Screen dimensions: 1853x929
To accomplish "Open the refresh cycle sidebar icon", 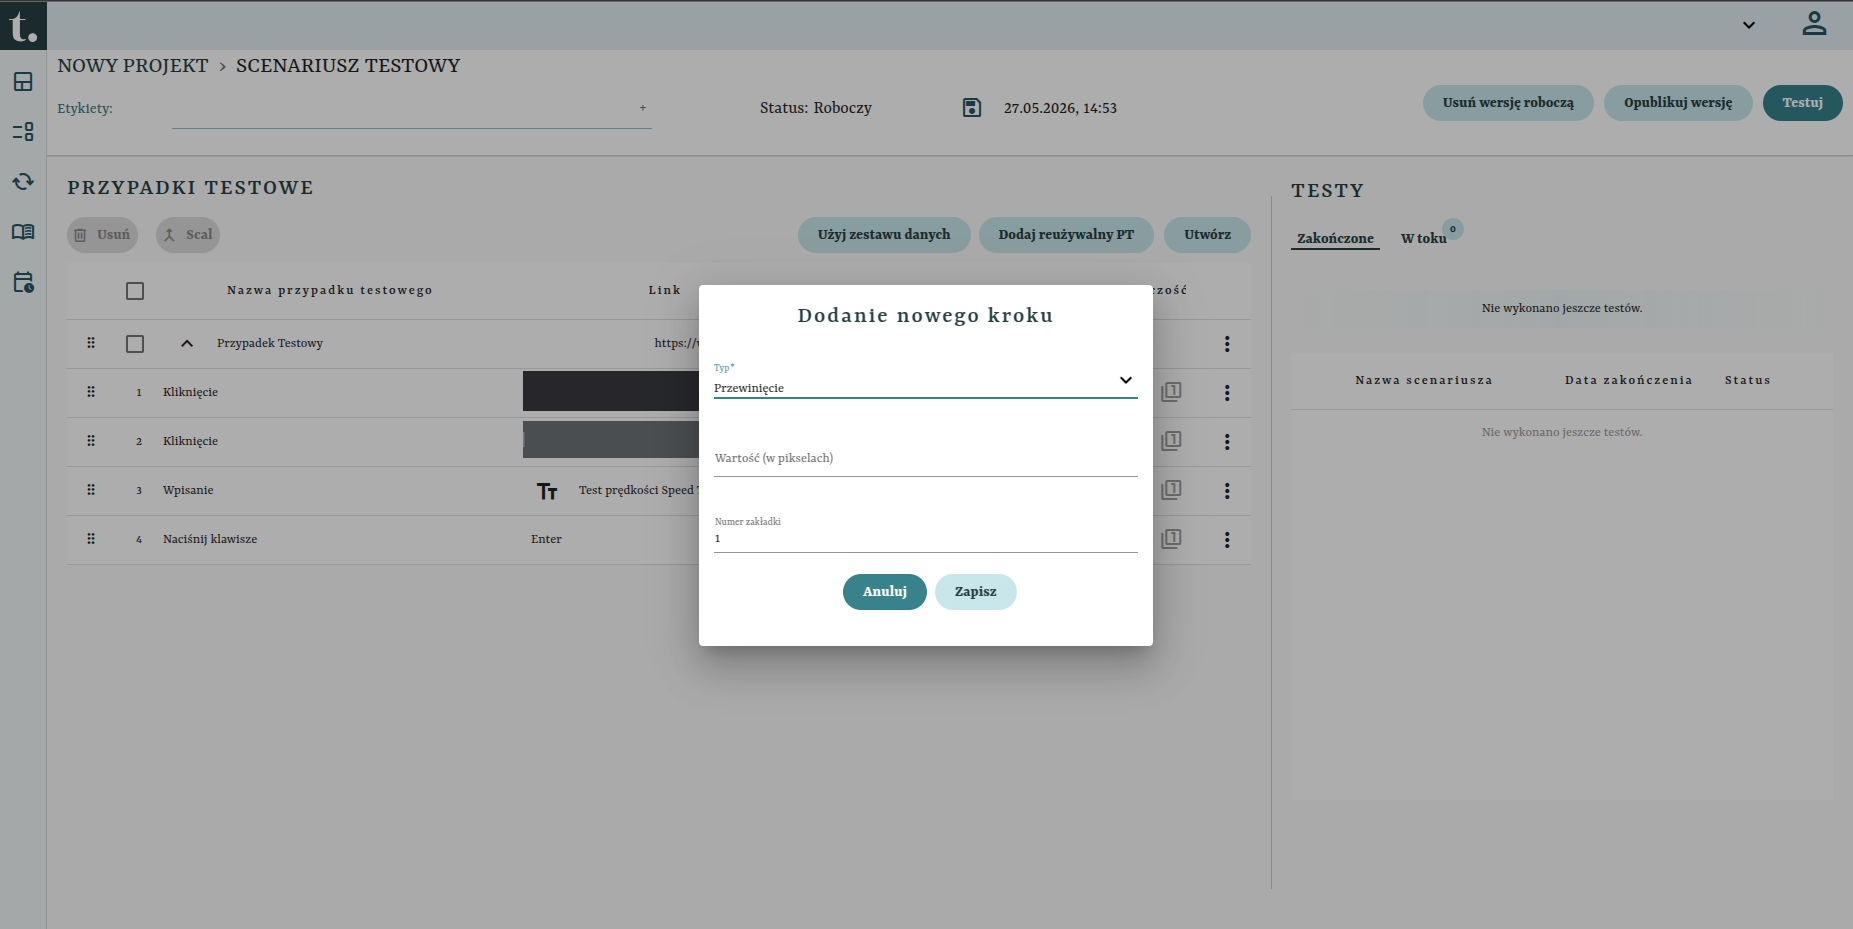I will (23, 182).
